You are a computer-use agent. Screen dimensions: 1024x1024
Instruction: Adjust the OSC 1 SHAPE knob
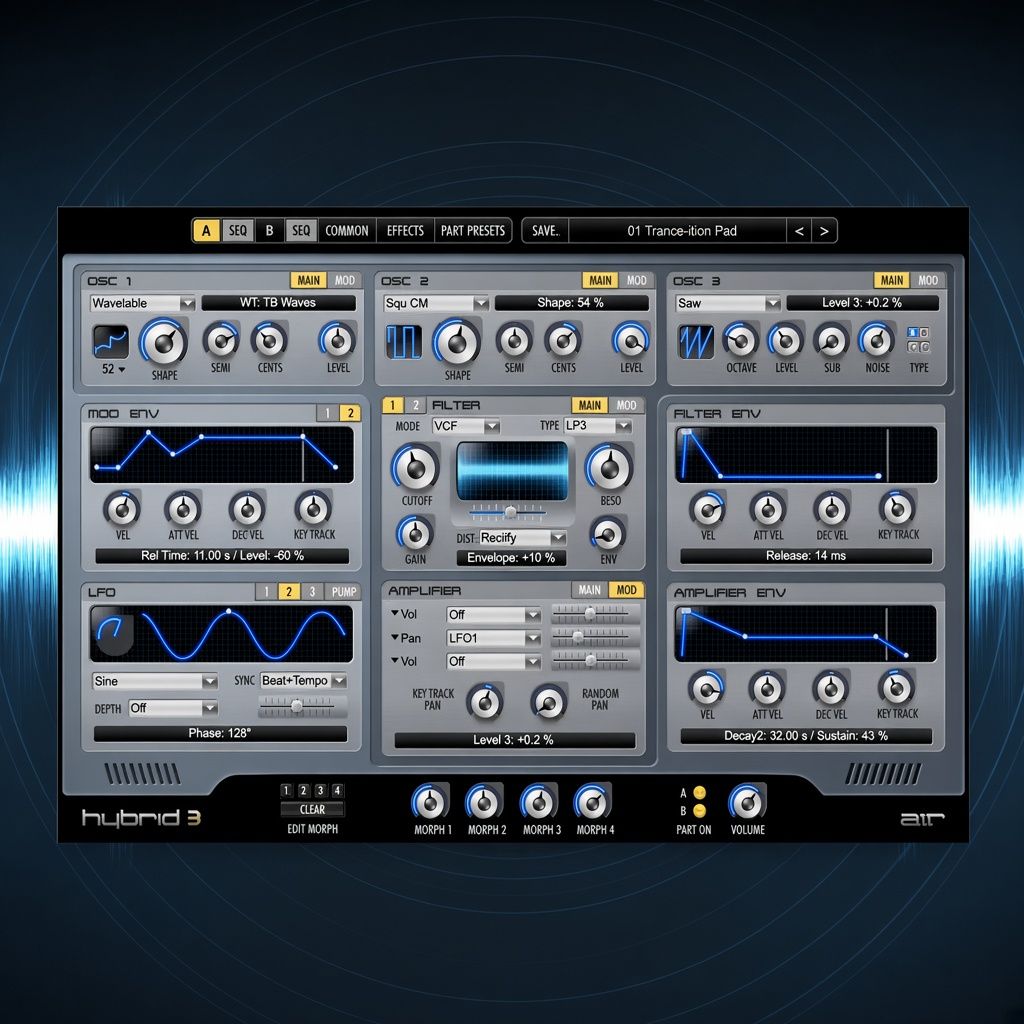[164, 342]
